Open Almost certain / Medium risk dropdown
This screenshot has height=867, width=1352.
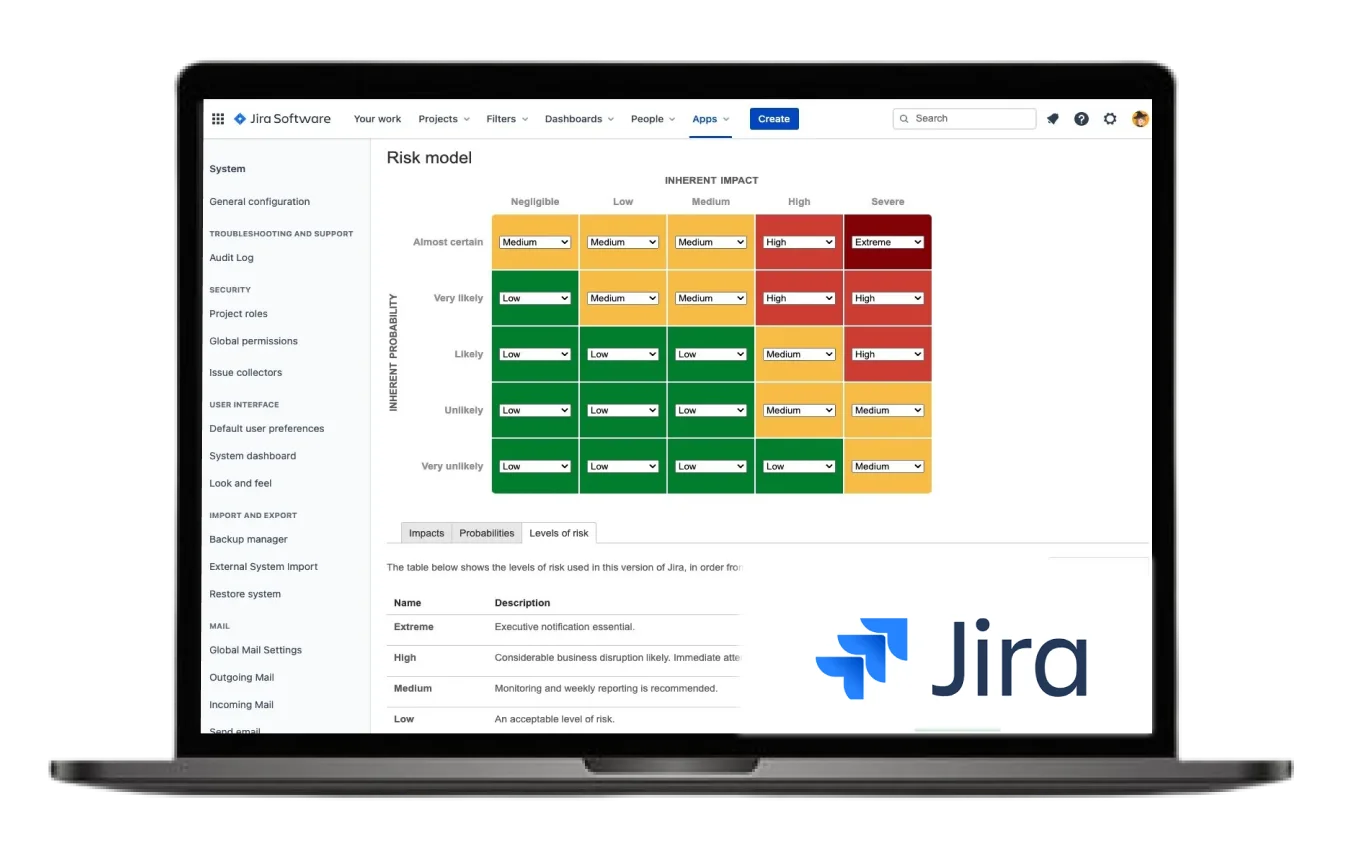711,242
